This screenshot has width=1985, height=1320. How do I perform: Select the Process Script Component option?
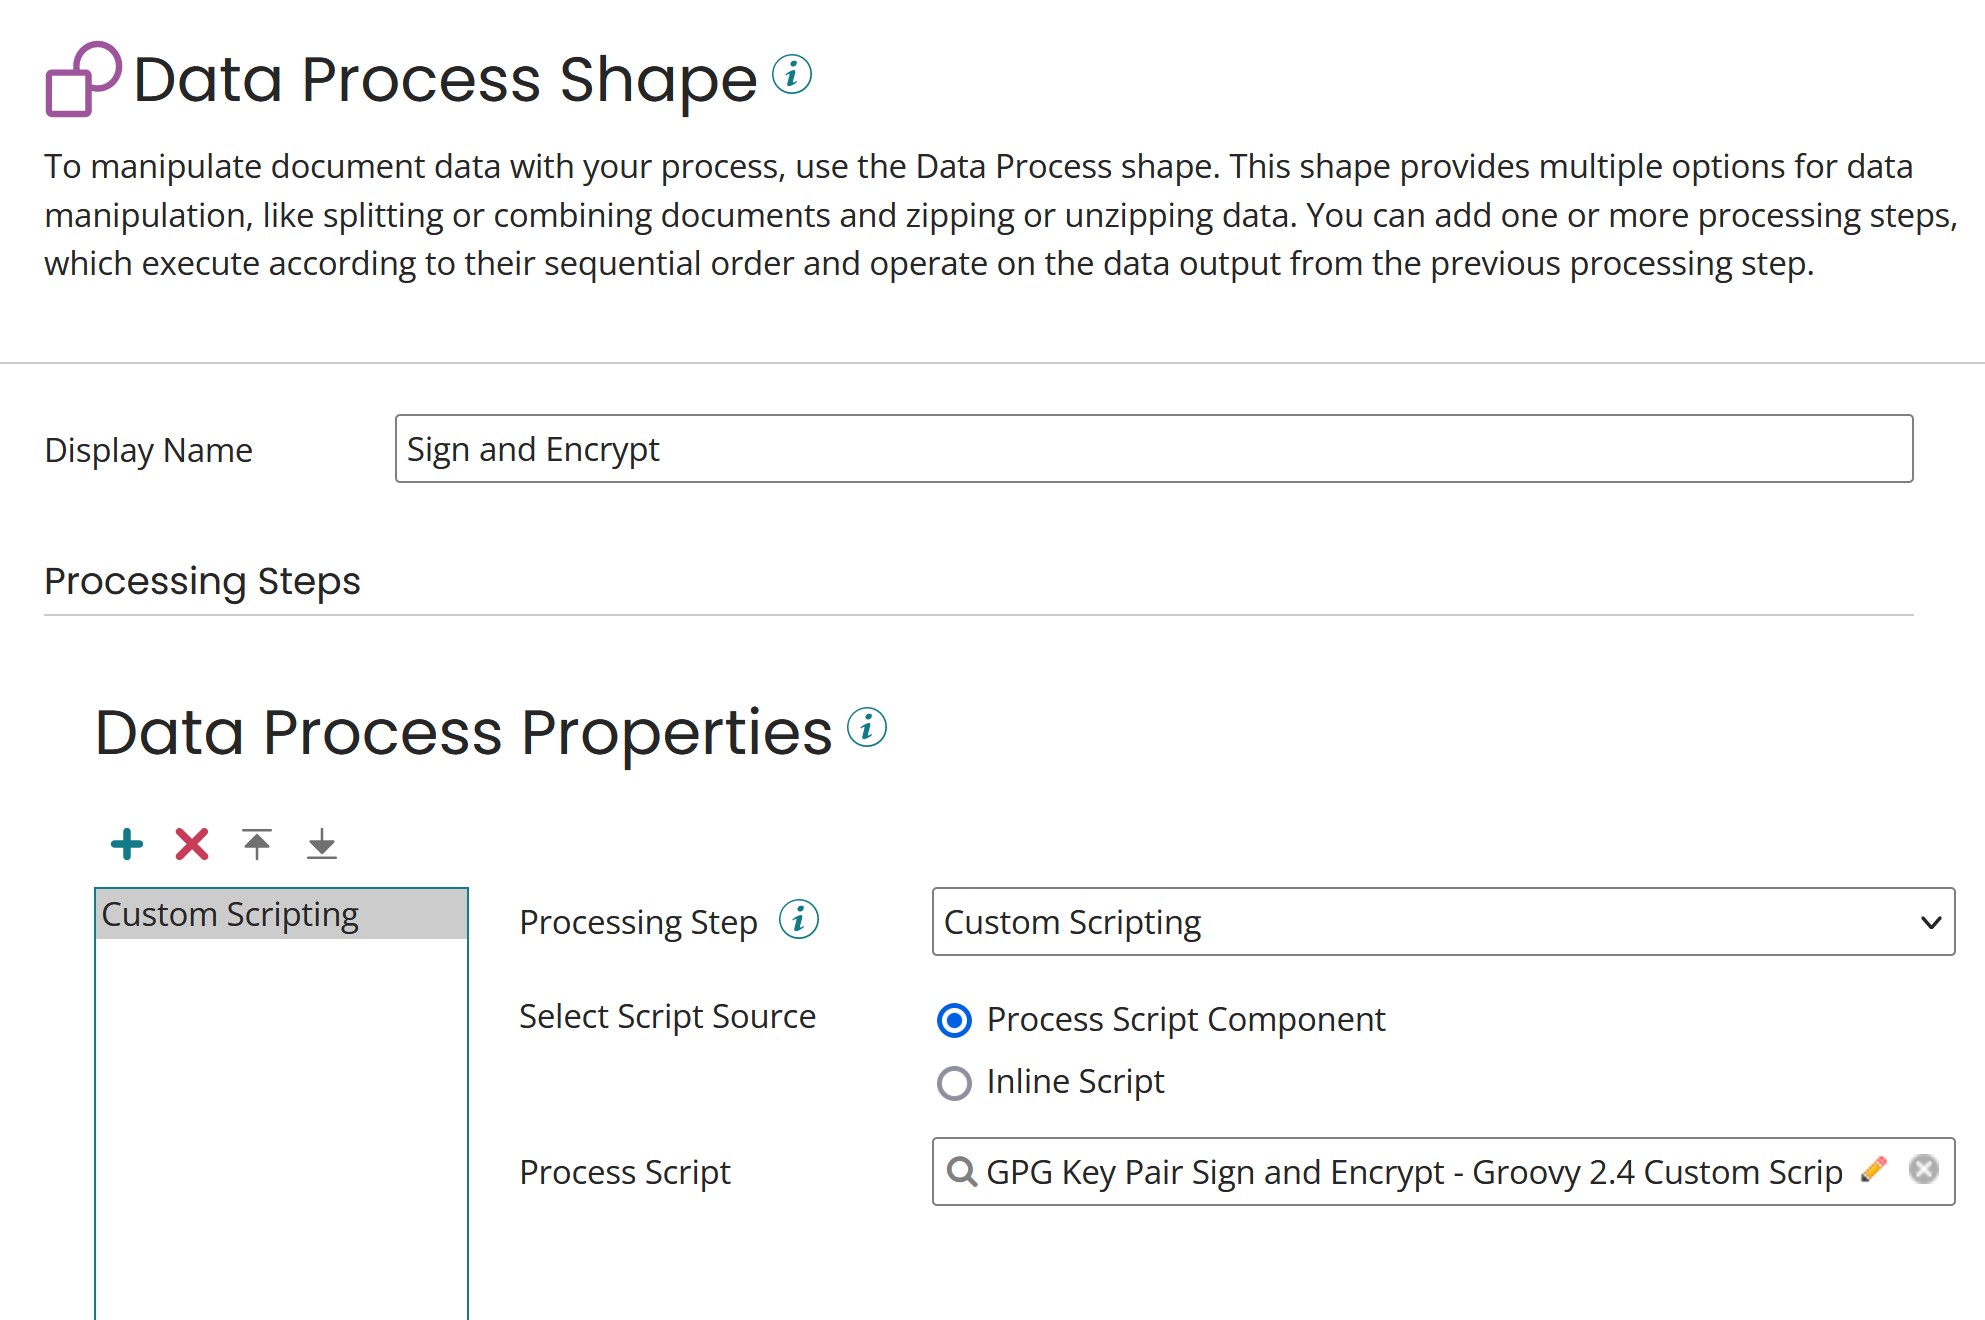[954, 1020]
